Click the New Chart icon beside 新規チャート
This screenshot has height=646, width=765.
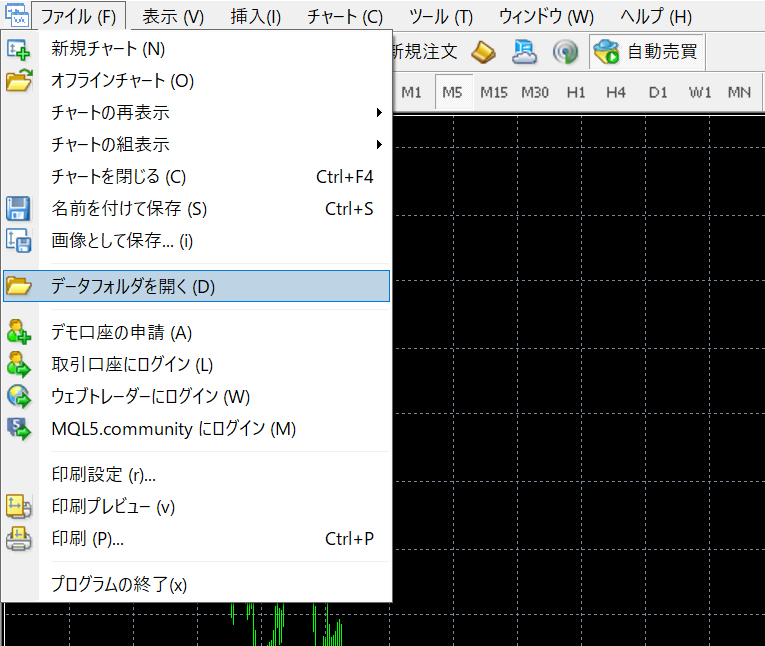(19, 49)
